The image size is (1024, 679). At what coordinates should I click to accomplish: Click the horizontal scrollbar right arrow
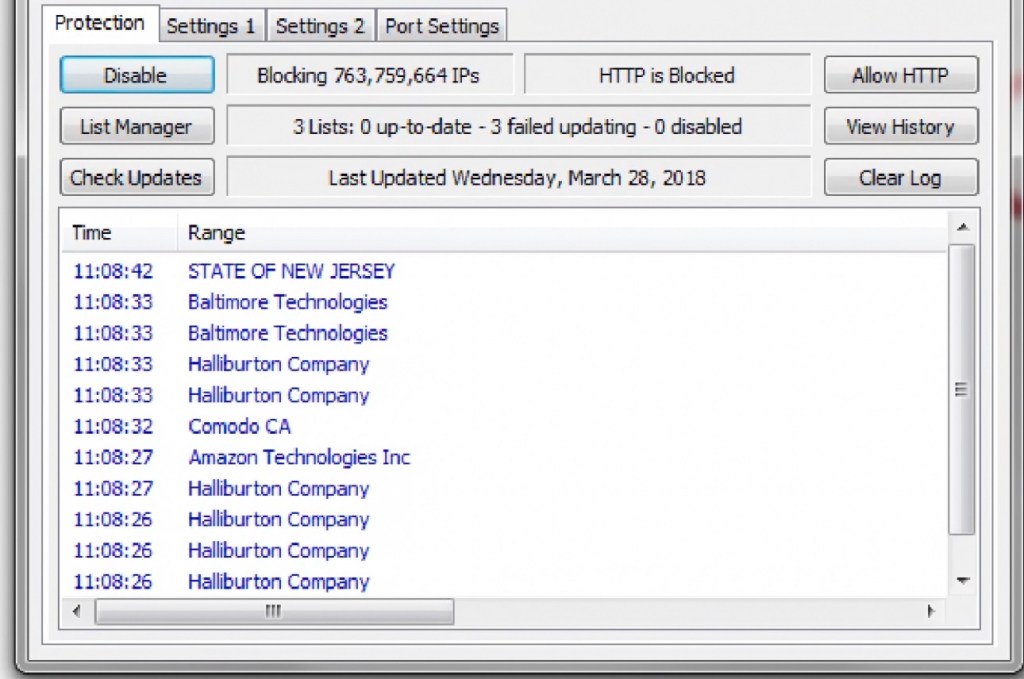click(931, 611)
